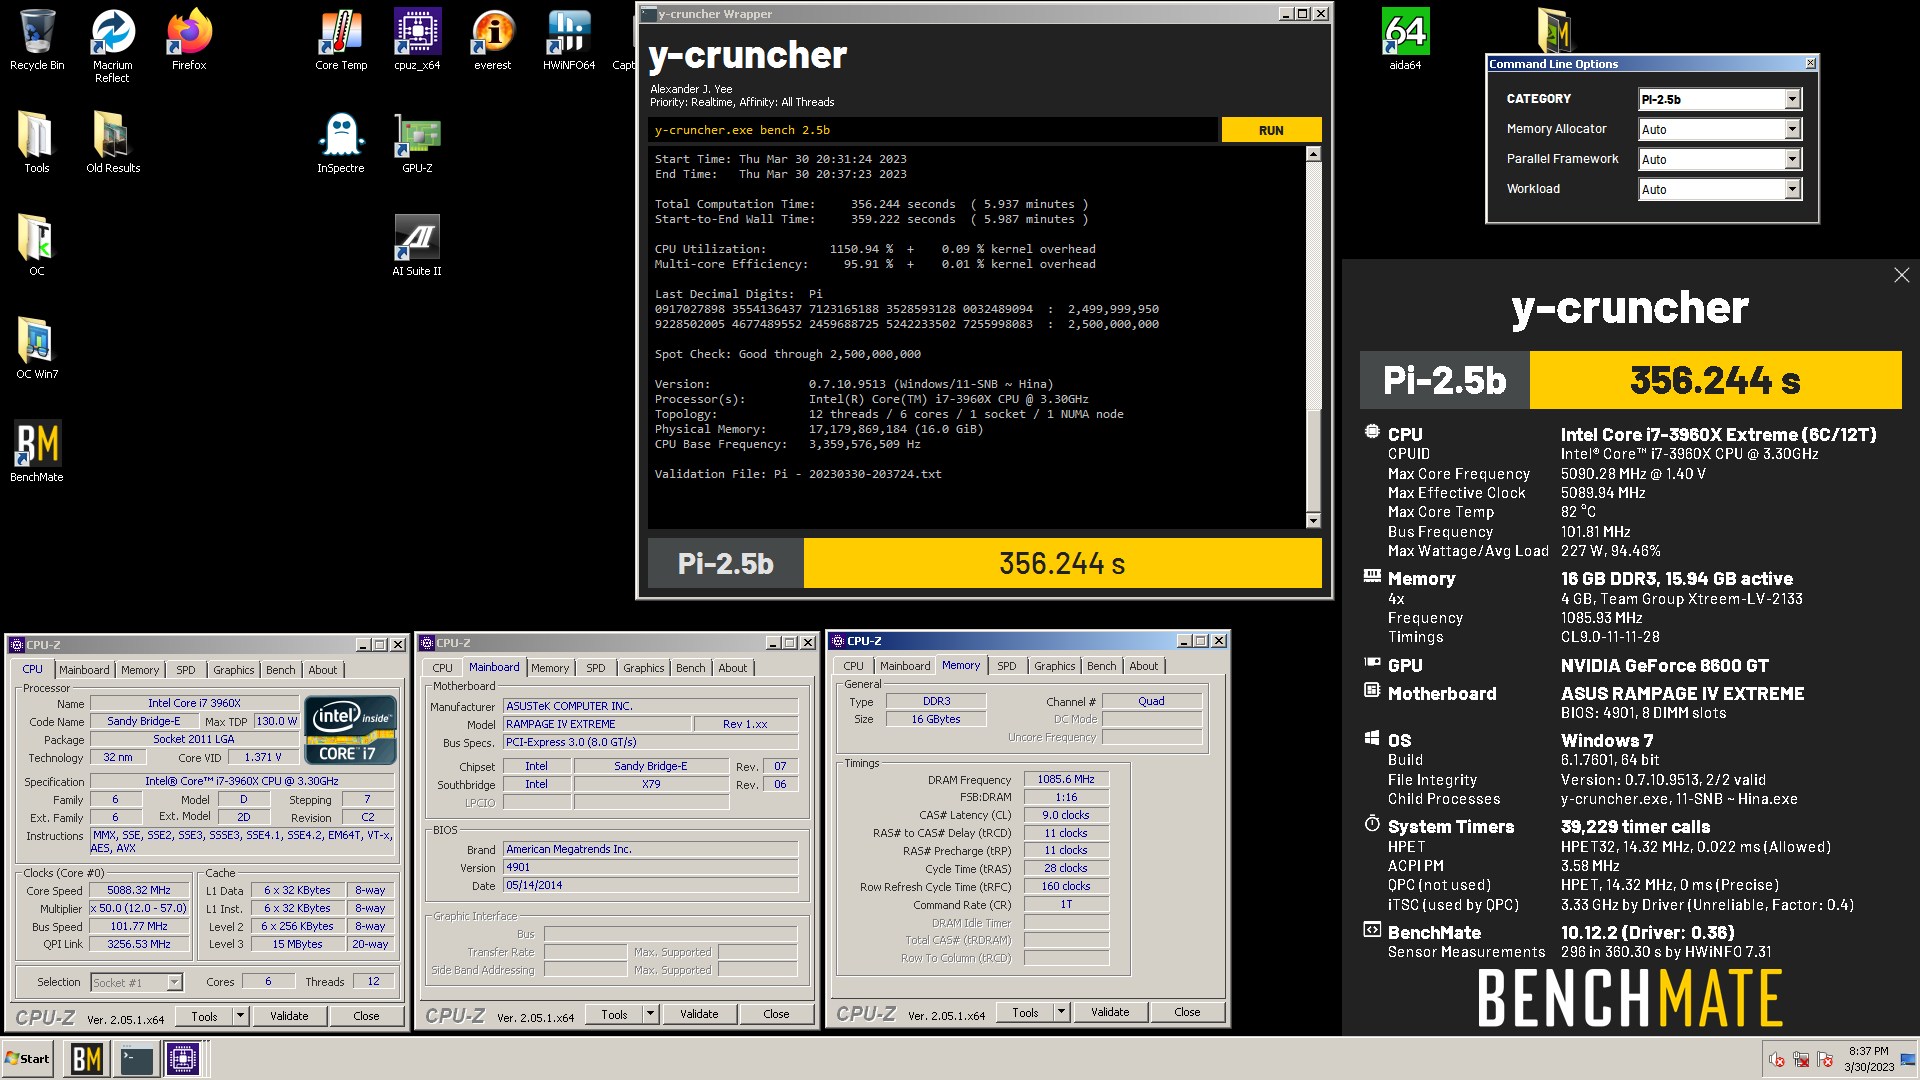Viewport: 1920px width, 1080px height.
Task: Launch Macrium Reflect from the desktop
Action: pos(112,46)
